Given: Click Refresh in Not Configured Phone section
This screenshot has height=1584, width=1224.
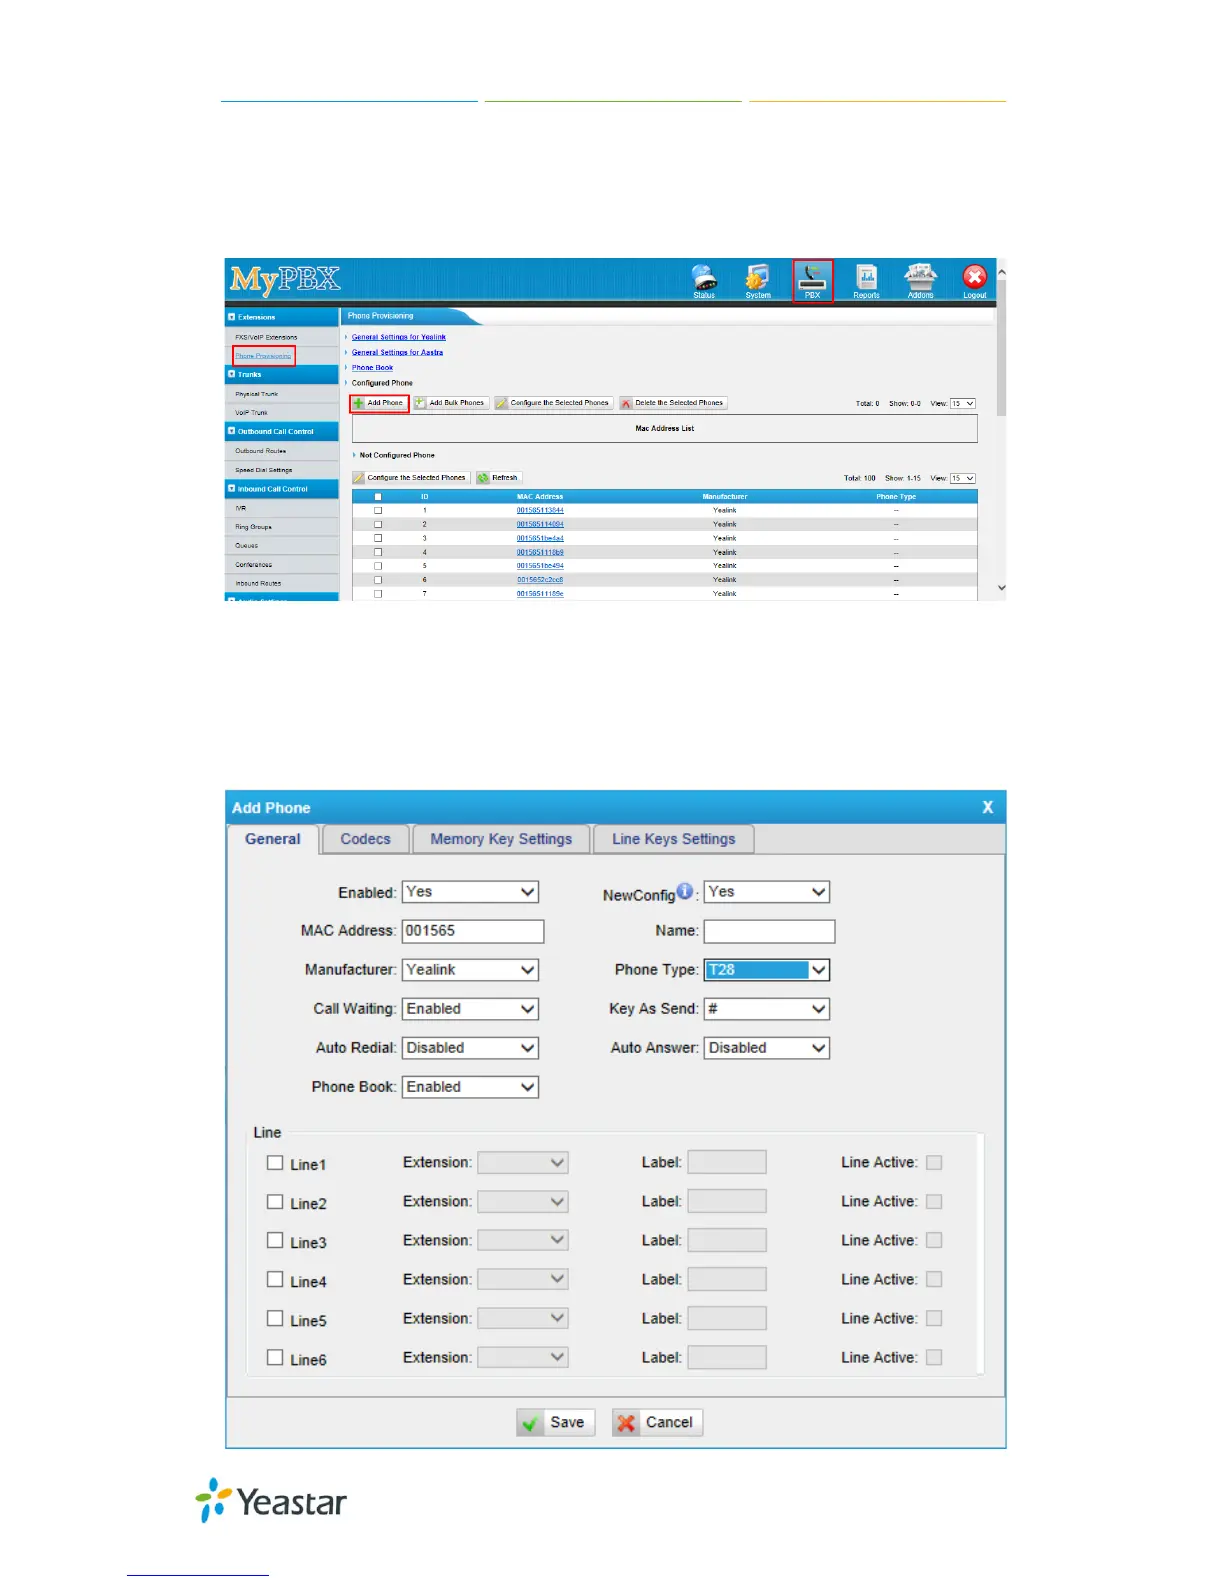Looking at the screenshot, I should point(499,478).
